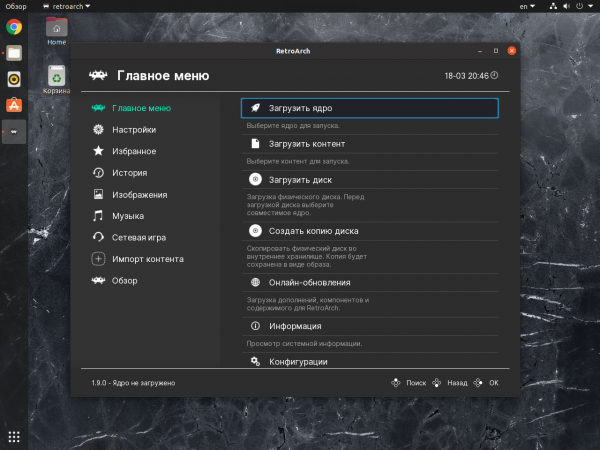Select the Загрузить ядро entry

(370, 108)
